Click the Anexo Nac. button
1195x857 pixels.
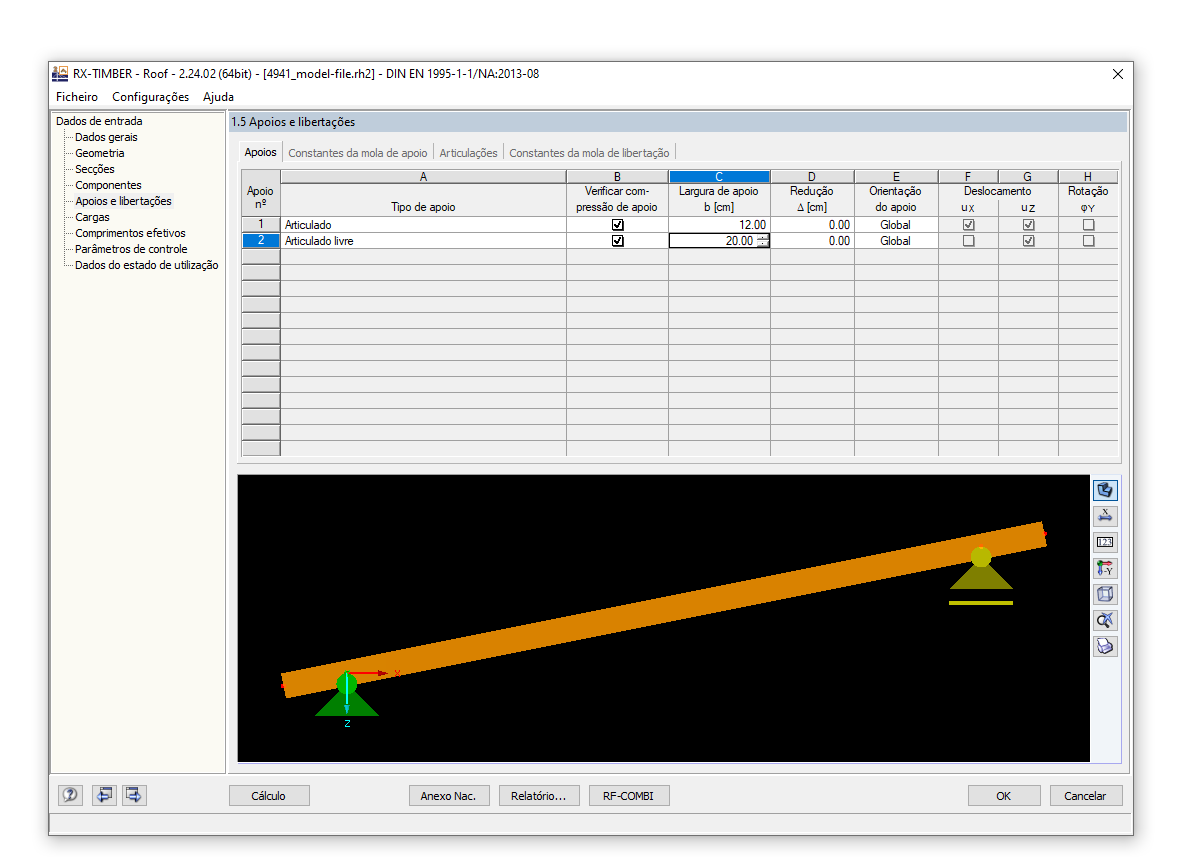coord(449,796)
